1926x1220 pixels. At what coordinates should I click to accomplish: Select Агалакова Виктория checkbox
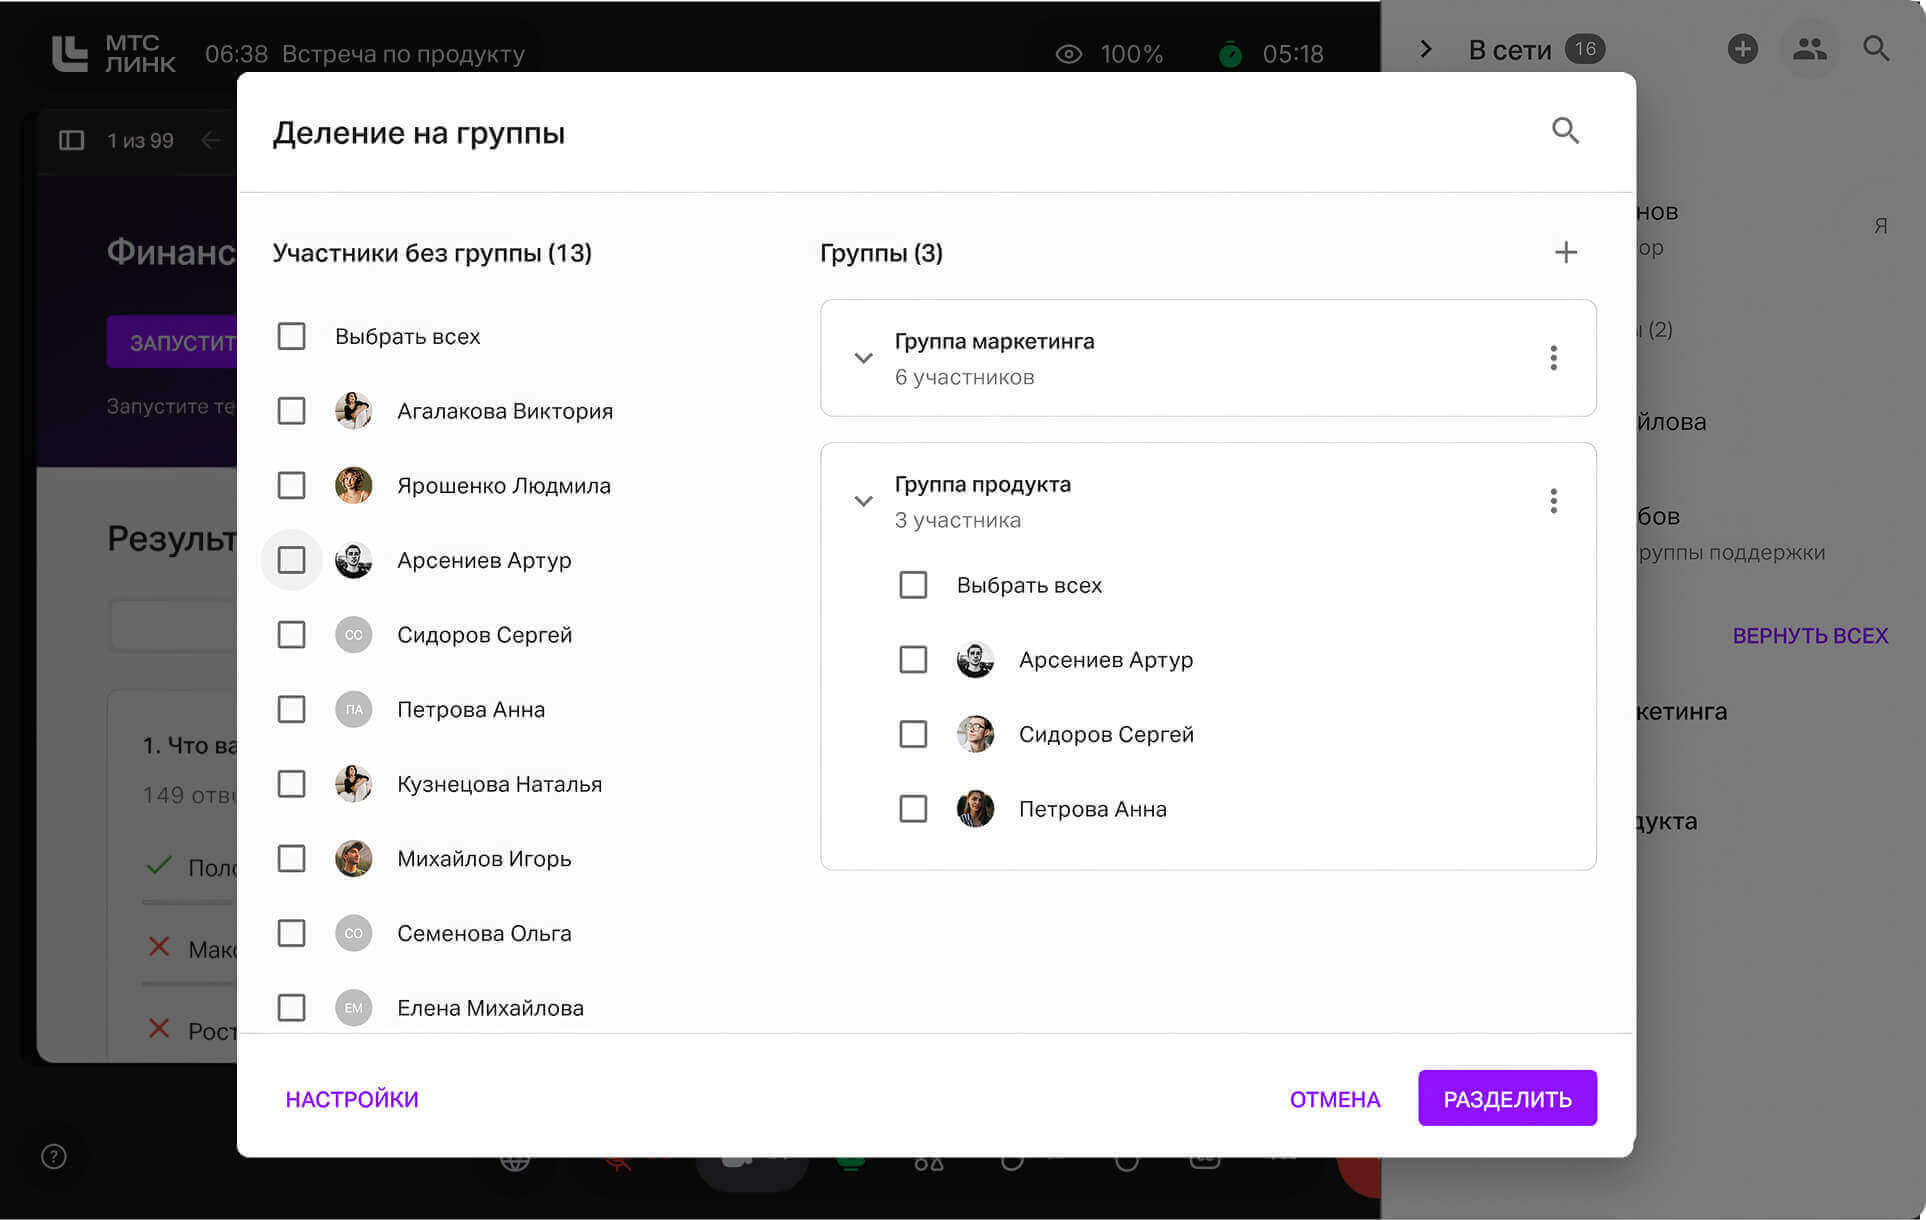pyautogui.click(x=291, y=411)
